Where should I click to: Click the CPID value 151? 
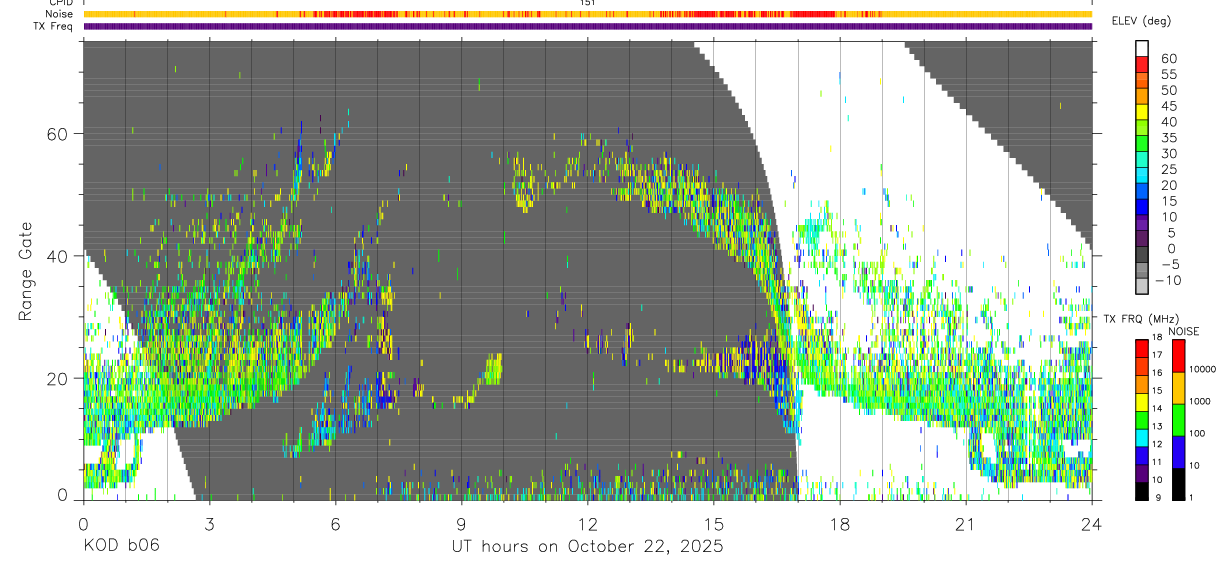[587, 3]
